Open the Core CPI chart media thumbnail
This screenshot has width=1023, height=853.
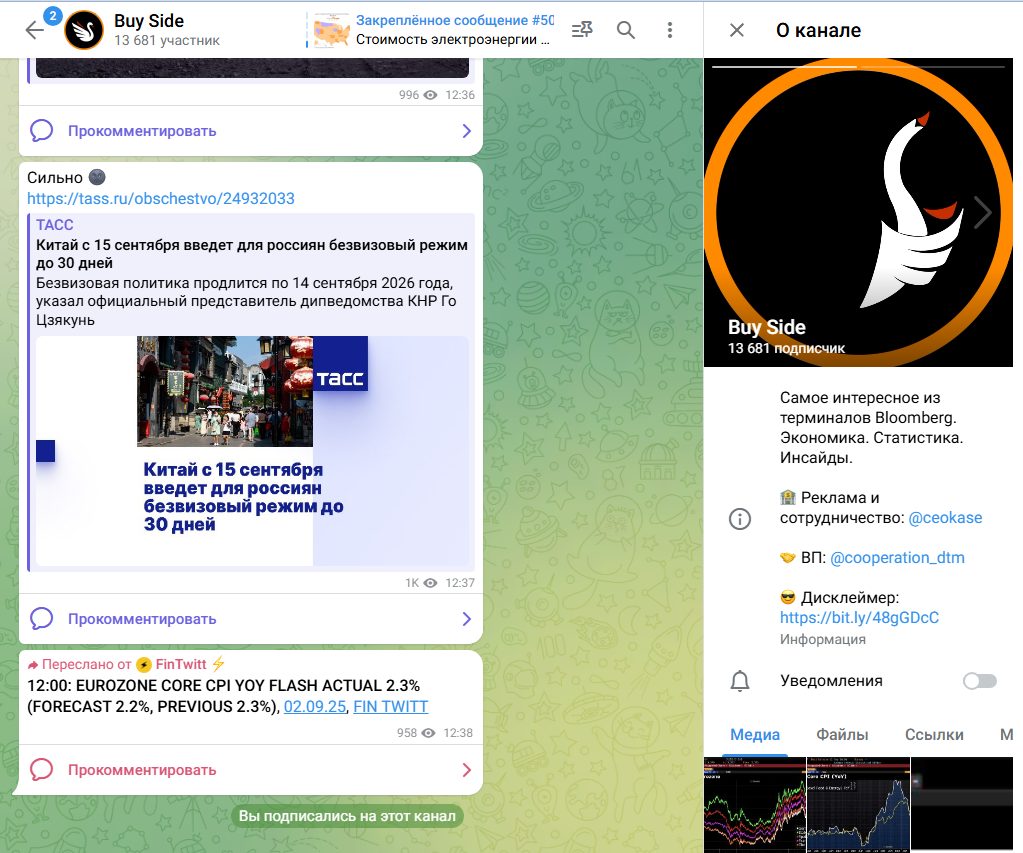pyautogui.click(x=859, y=805)
